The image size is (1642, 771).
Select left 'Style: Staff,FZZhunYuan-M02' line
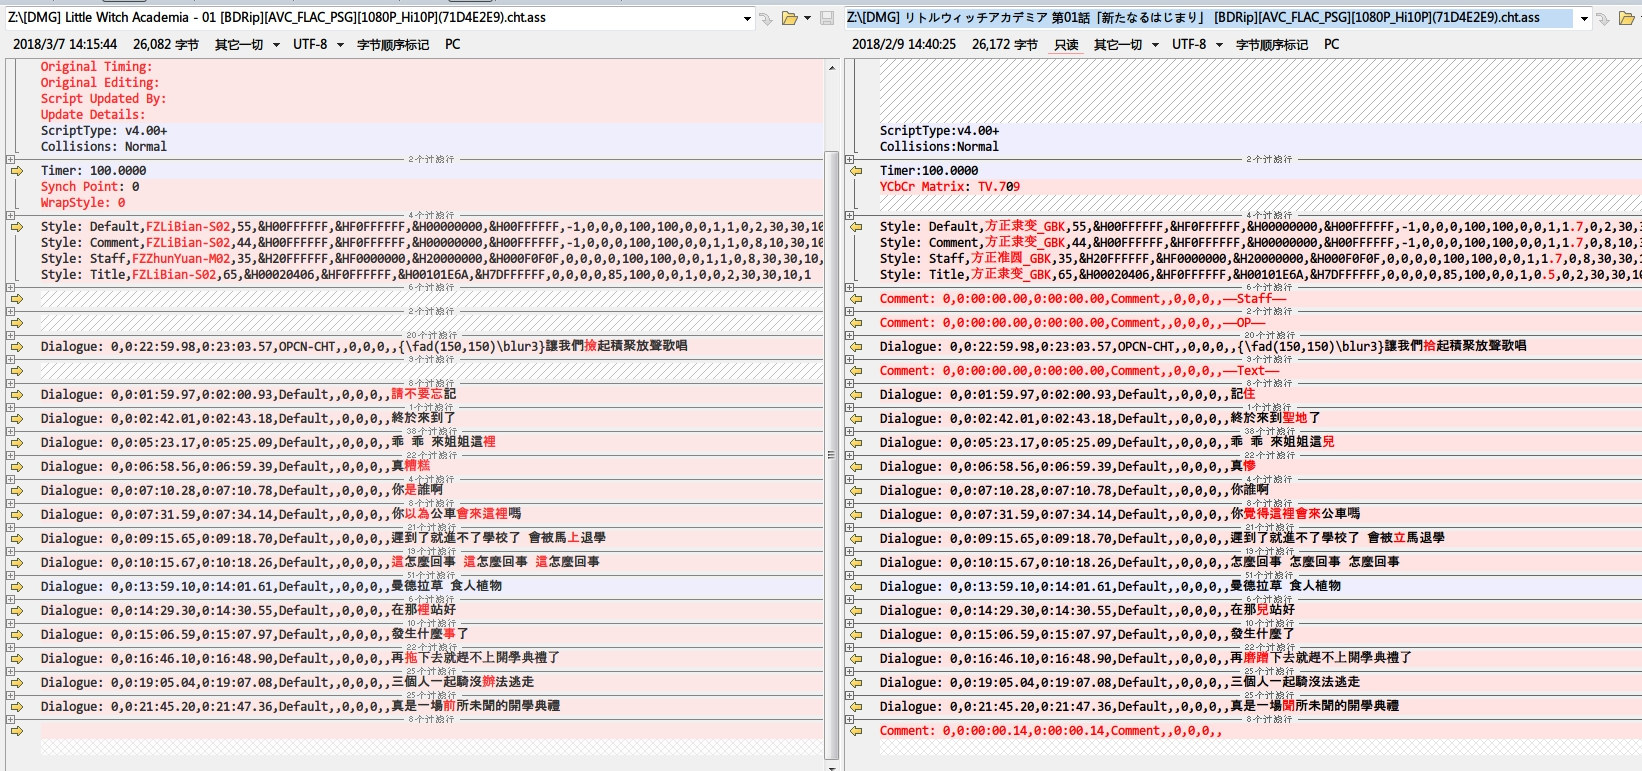click(x=431, y=259)
